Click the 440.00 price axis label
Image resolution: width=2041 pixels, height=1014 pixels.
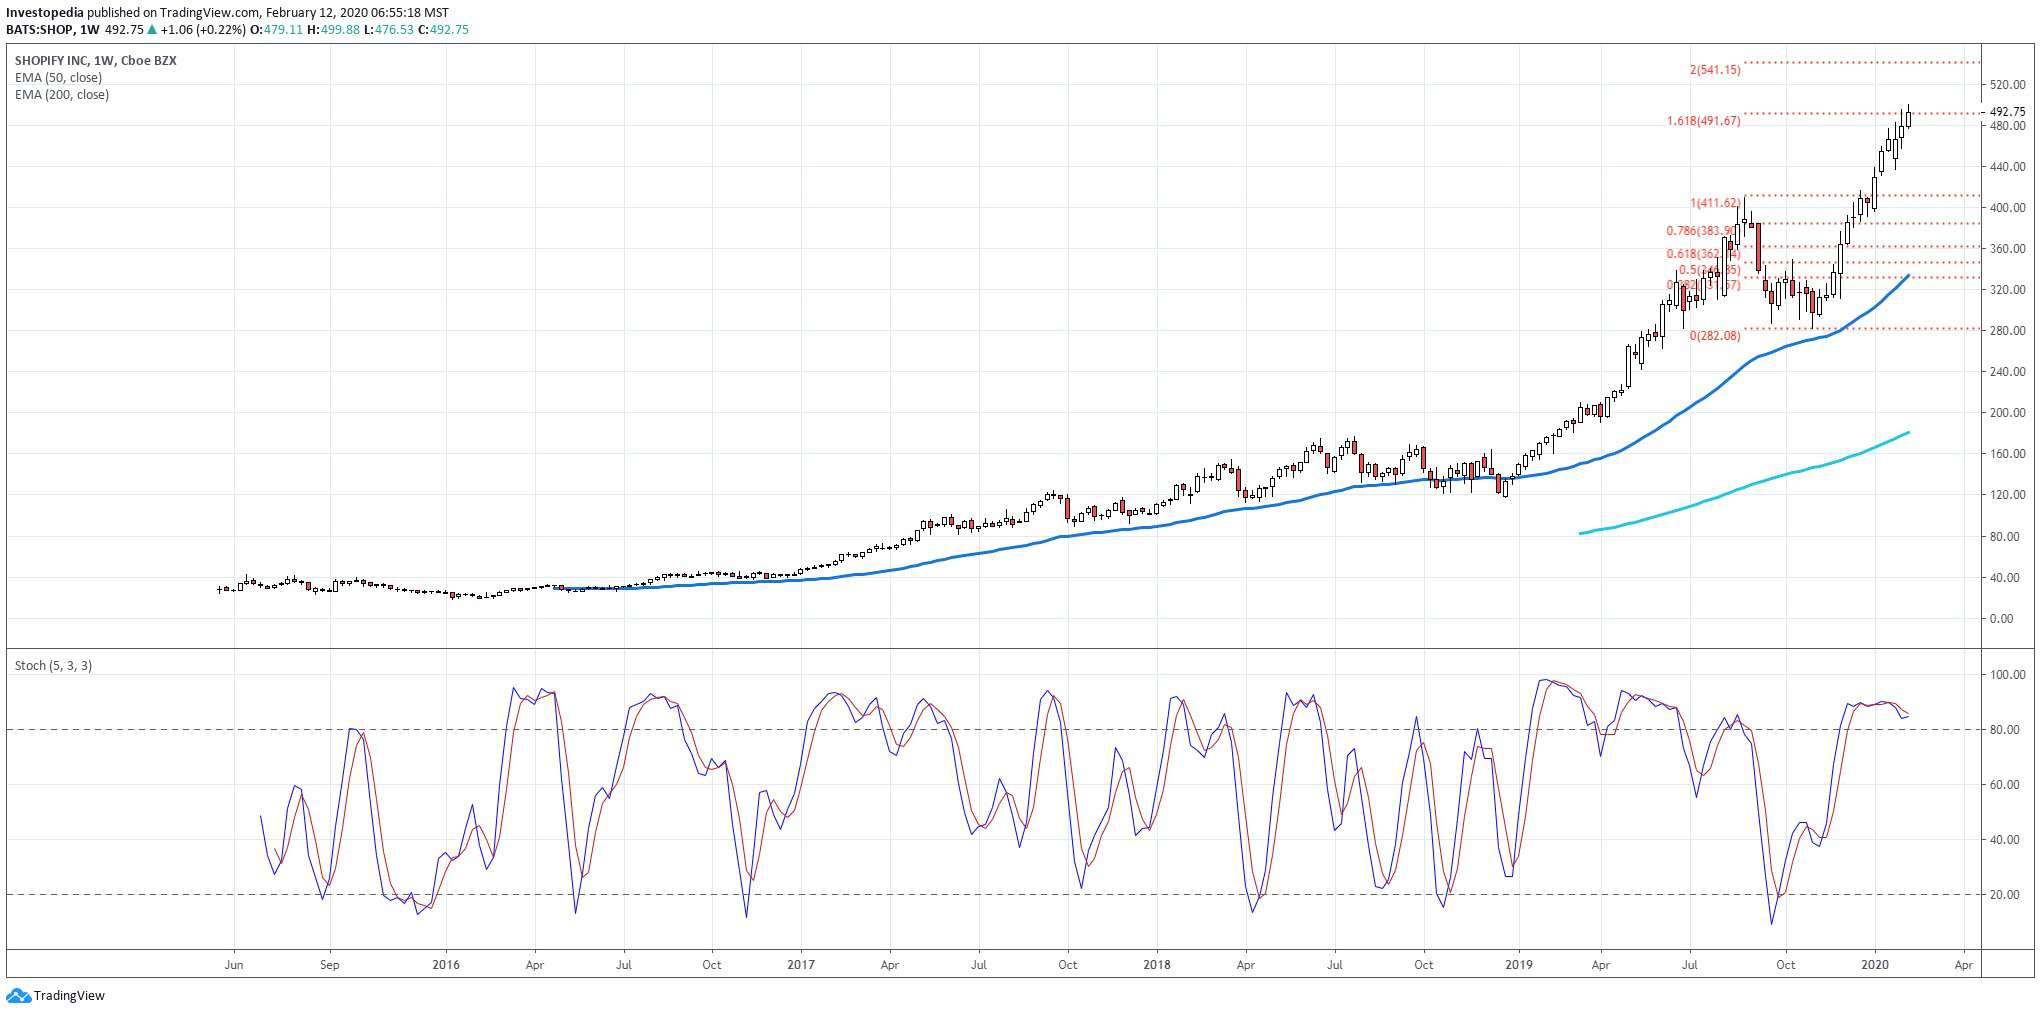tap(2008, 167)
